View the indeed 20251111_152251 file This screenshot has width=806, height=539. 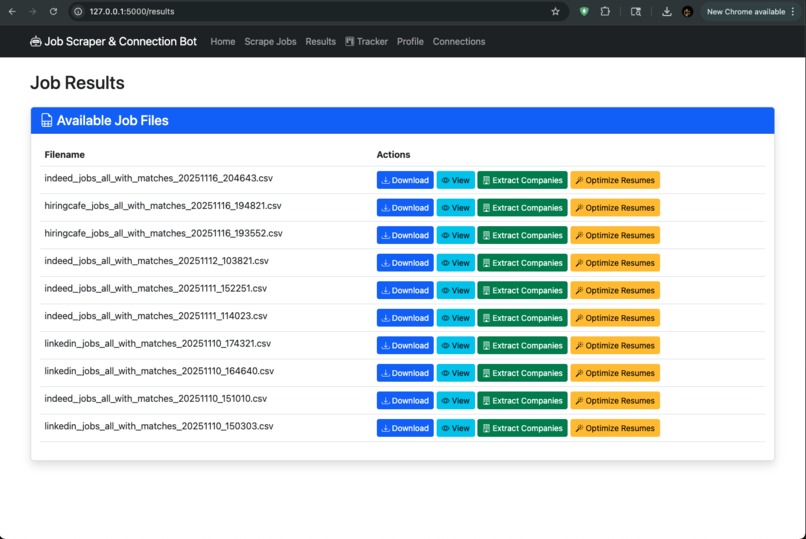pos(455,290)
